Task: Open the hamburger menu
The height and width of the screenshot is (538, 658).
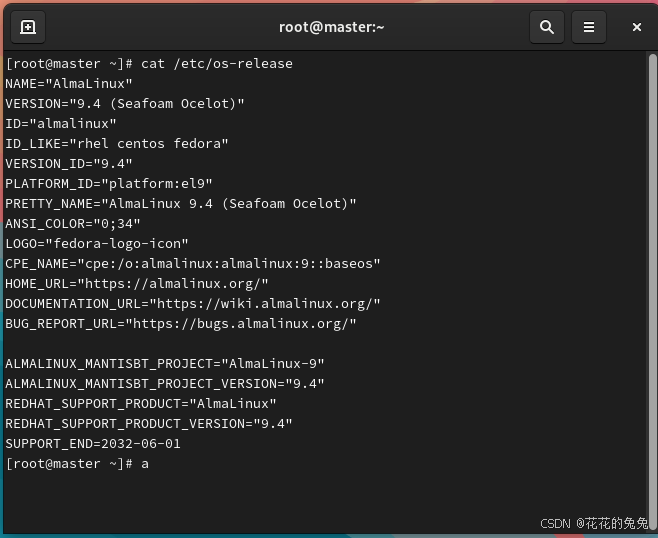Action: point(589,27)
